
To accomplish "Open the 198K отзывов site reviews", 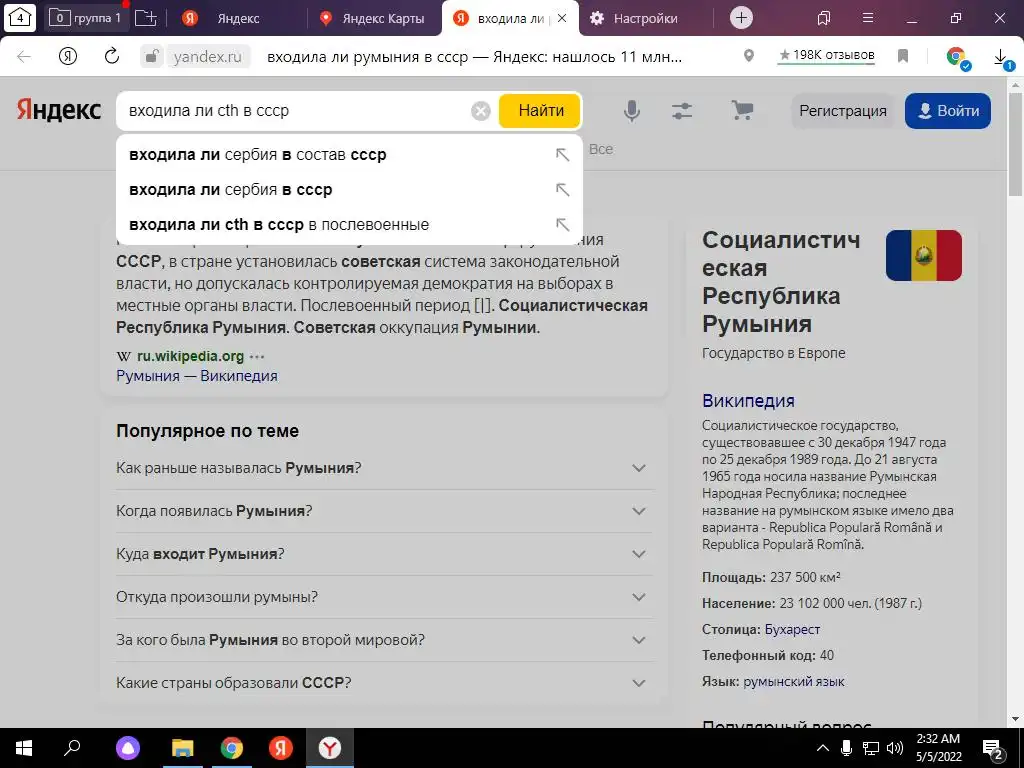I will pos(827,56).
